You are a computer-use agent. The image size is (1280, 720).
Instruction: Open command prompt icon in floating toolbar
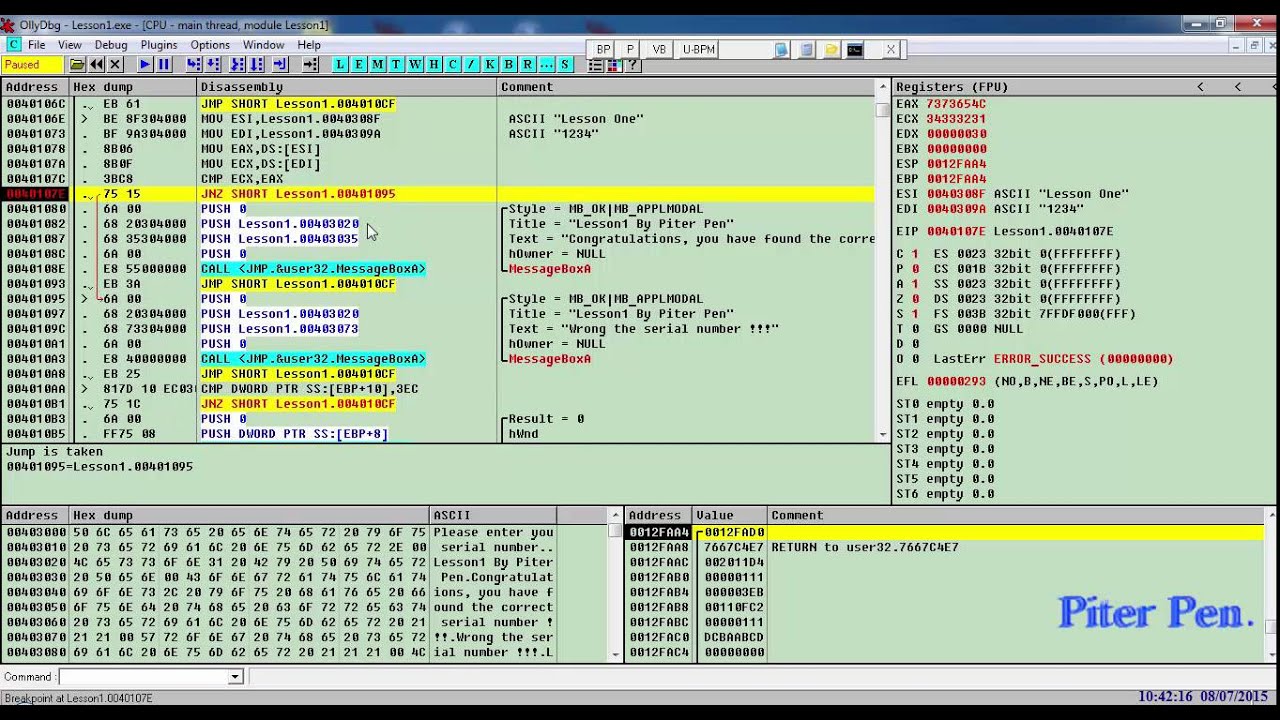pos(855,49)
